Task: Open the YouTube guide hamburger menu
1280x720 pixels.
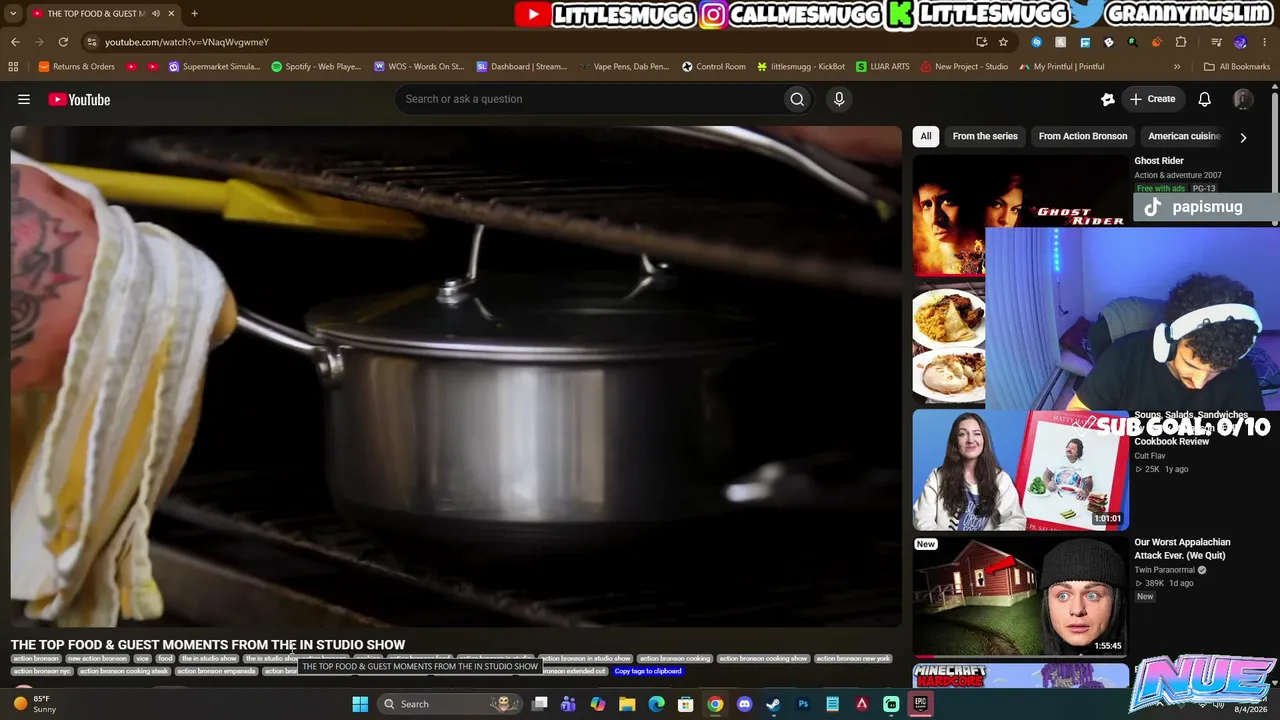Action: [x=24, y=99]
